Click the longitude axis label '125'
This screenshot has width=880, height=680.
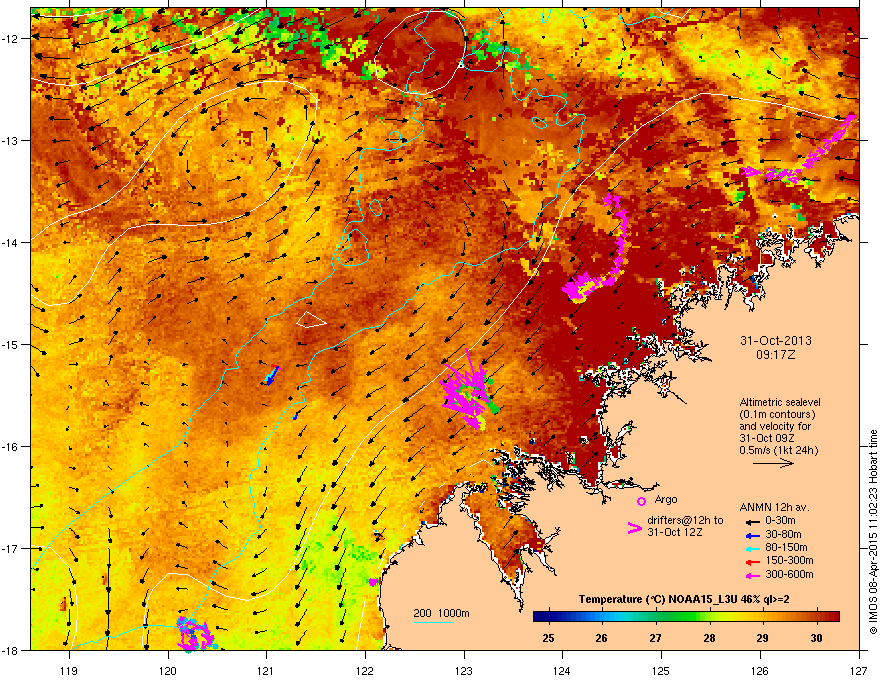point(662,671)
